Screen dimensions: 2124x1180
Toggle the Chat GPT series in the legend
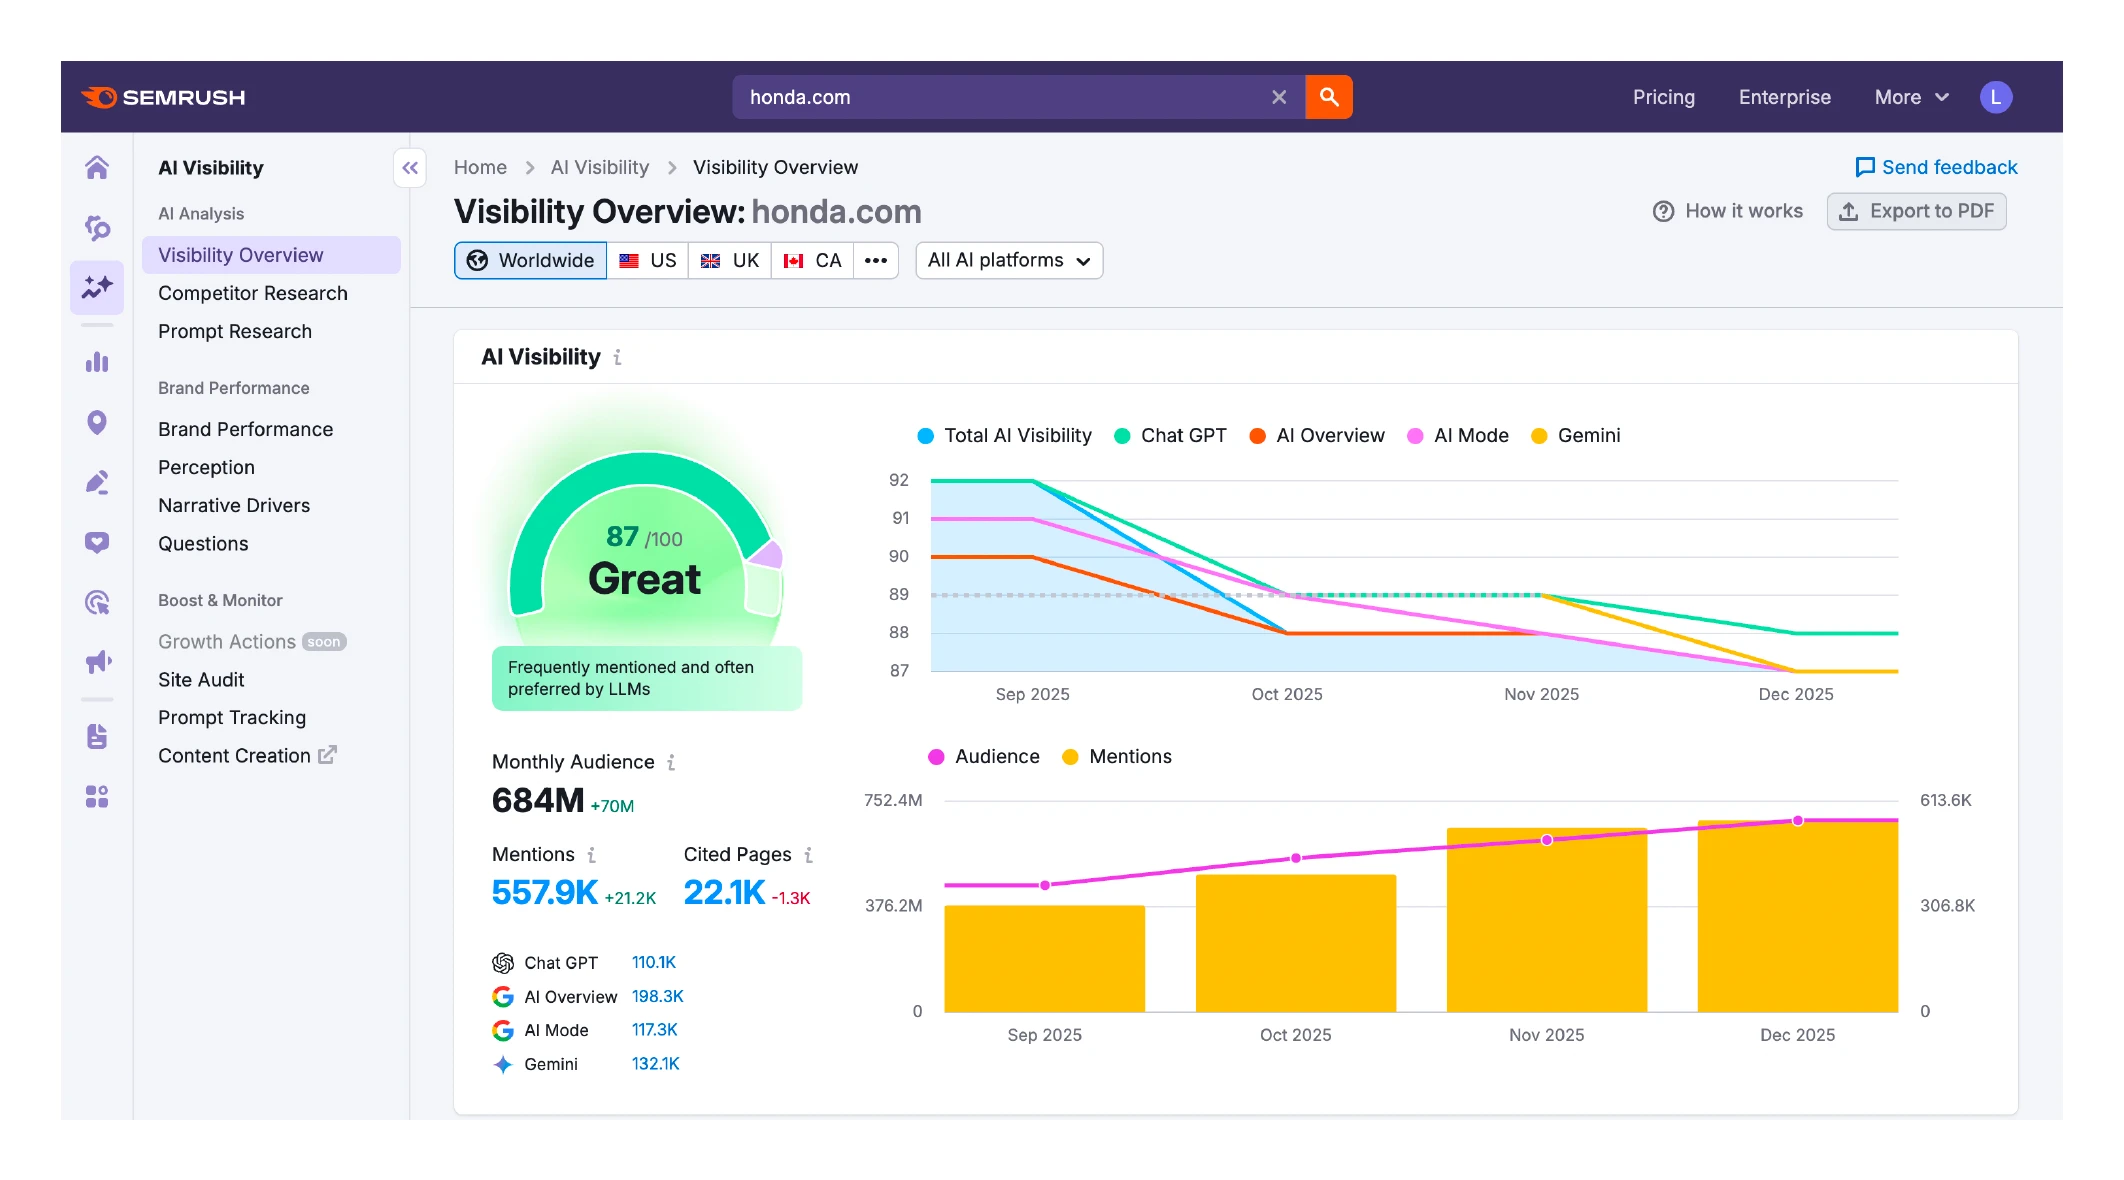tap(1169, 435)
